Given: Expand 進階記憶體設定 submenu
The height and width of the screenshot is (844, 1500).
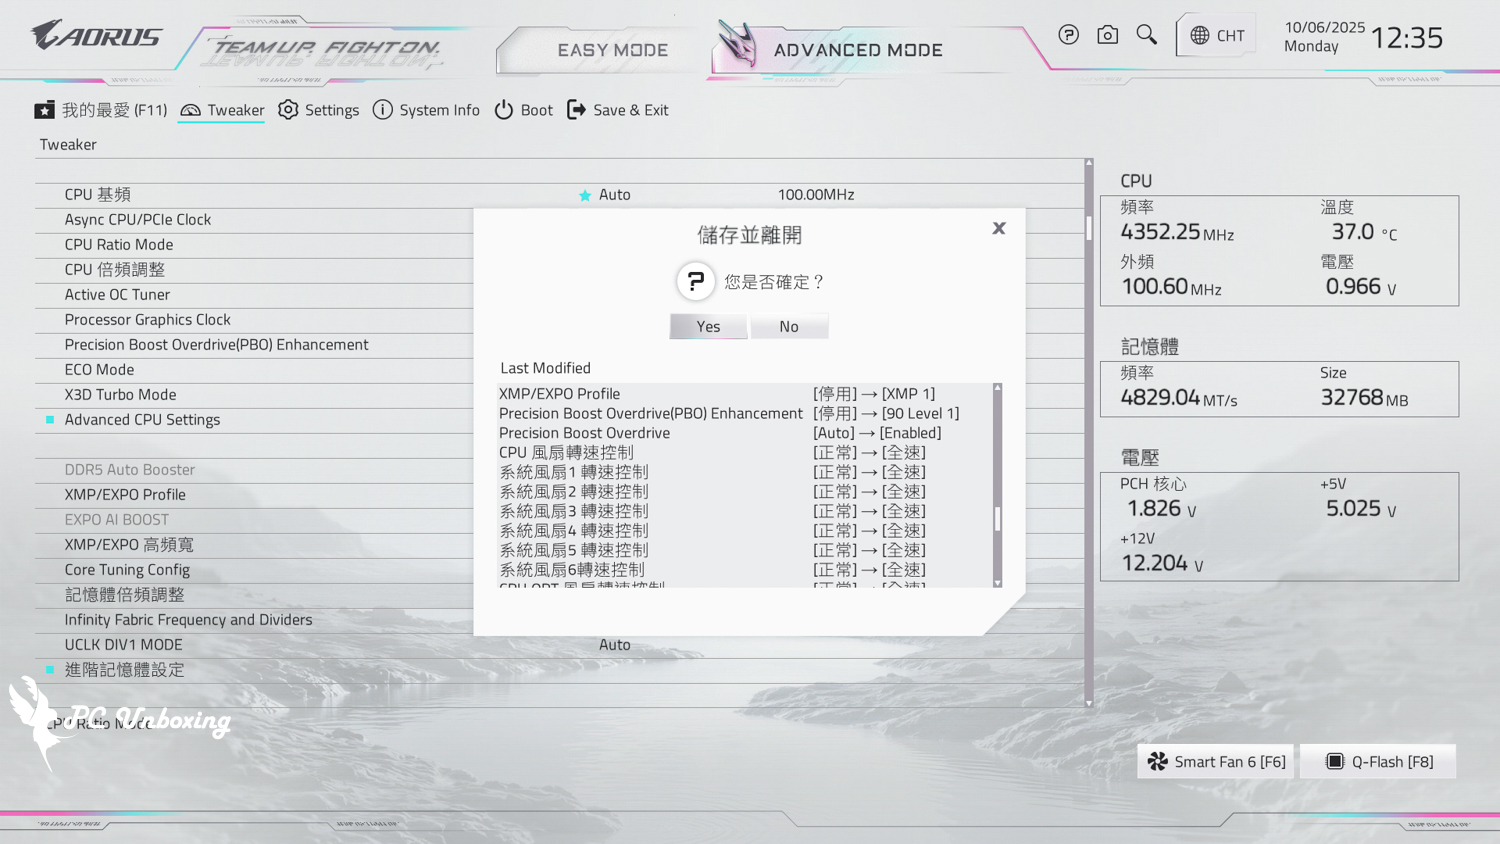Looking at the screenshot, I should (x=124, y=670).
